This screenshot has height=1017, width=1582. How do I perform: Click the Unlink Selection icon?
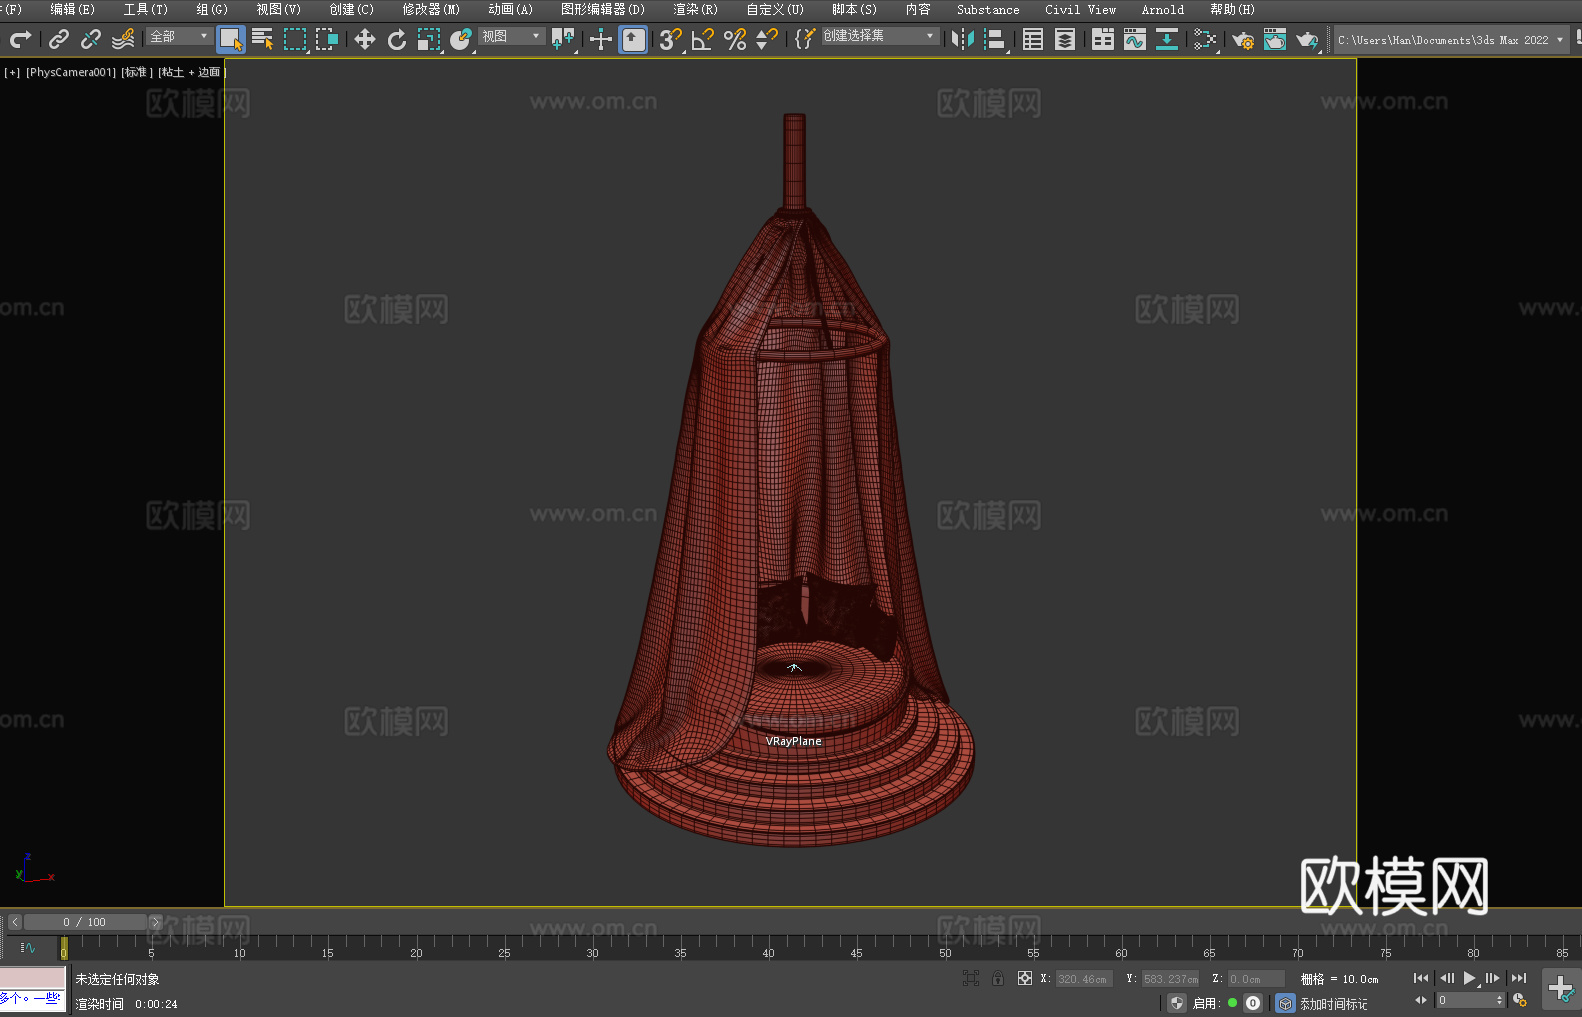[91, 39]
